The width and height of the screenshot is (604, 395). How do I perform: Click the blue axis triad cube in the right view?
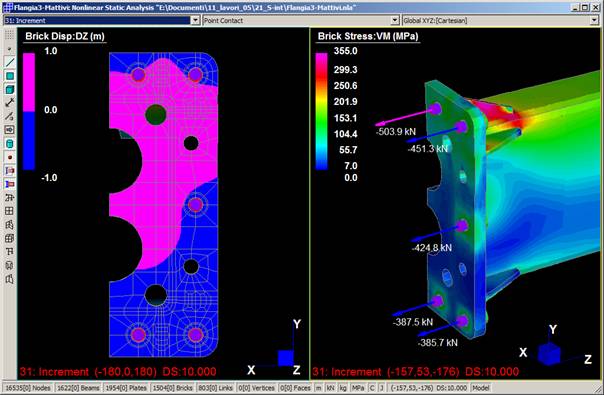(x=549, y=354)
